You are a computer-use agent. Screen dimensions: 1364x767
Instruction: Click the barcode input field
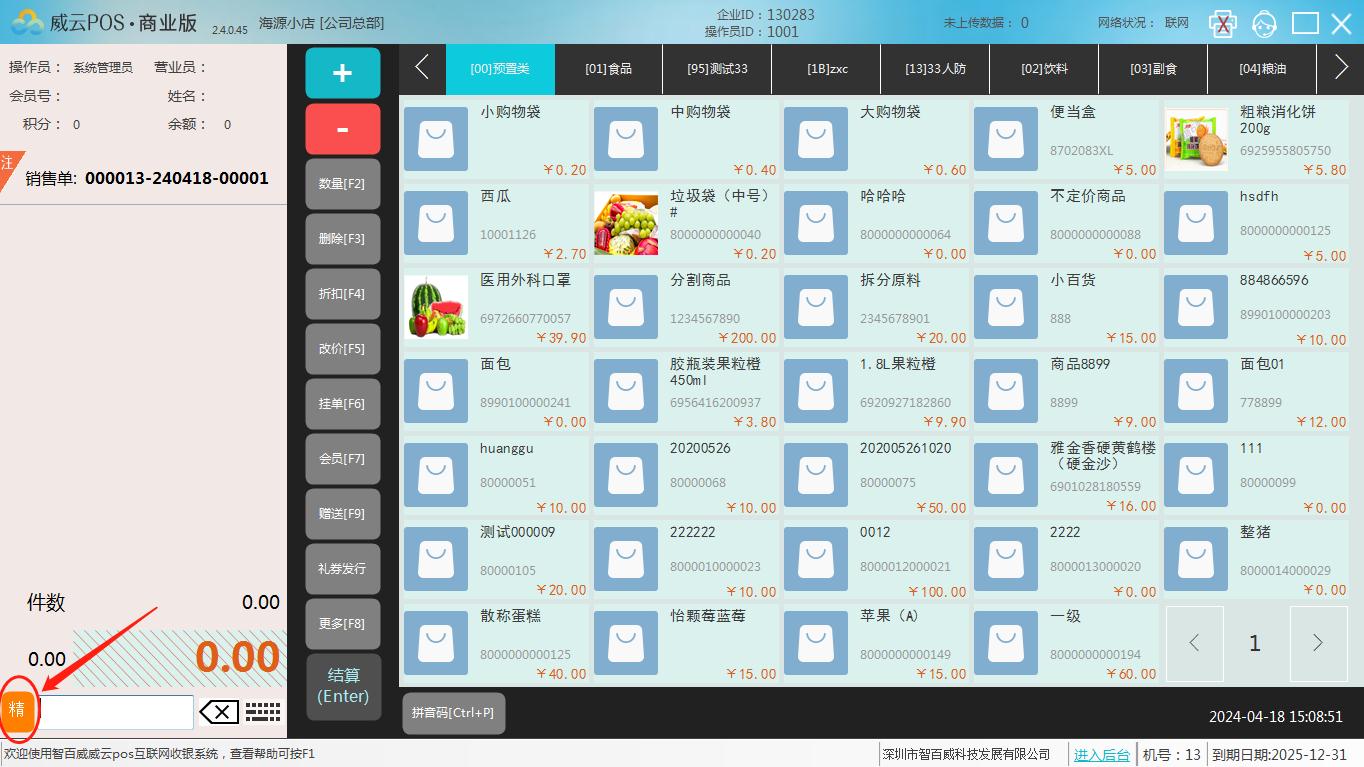(x=116, y=712)
